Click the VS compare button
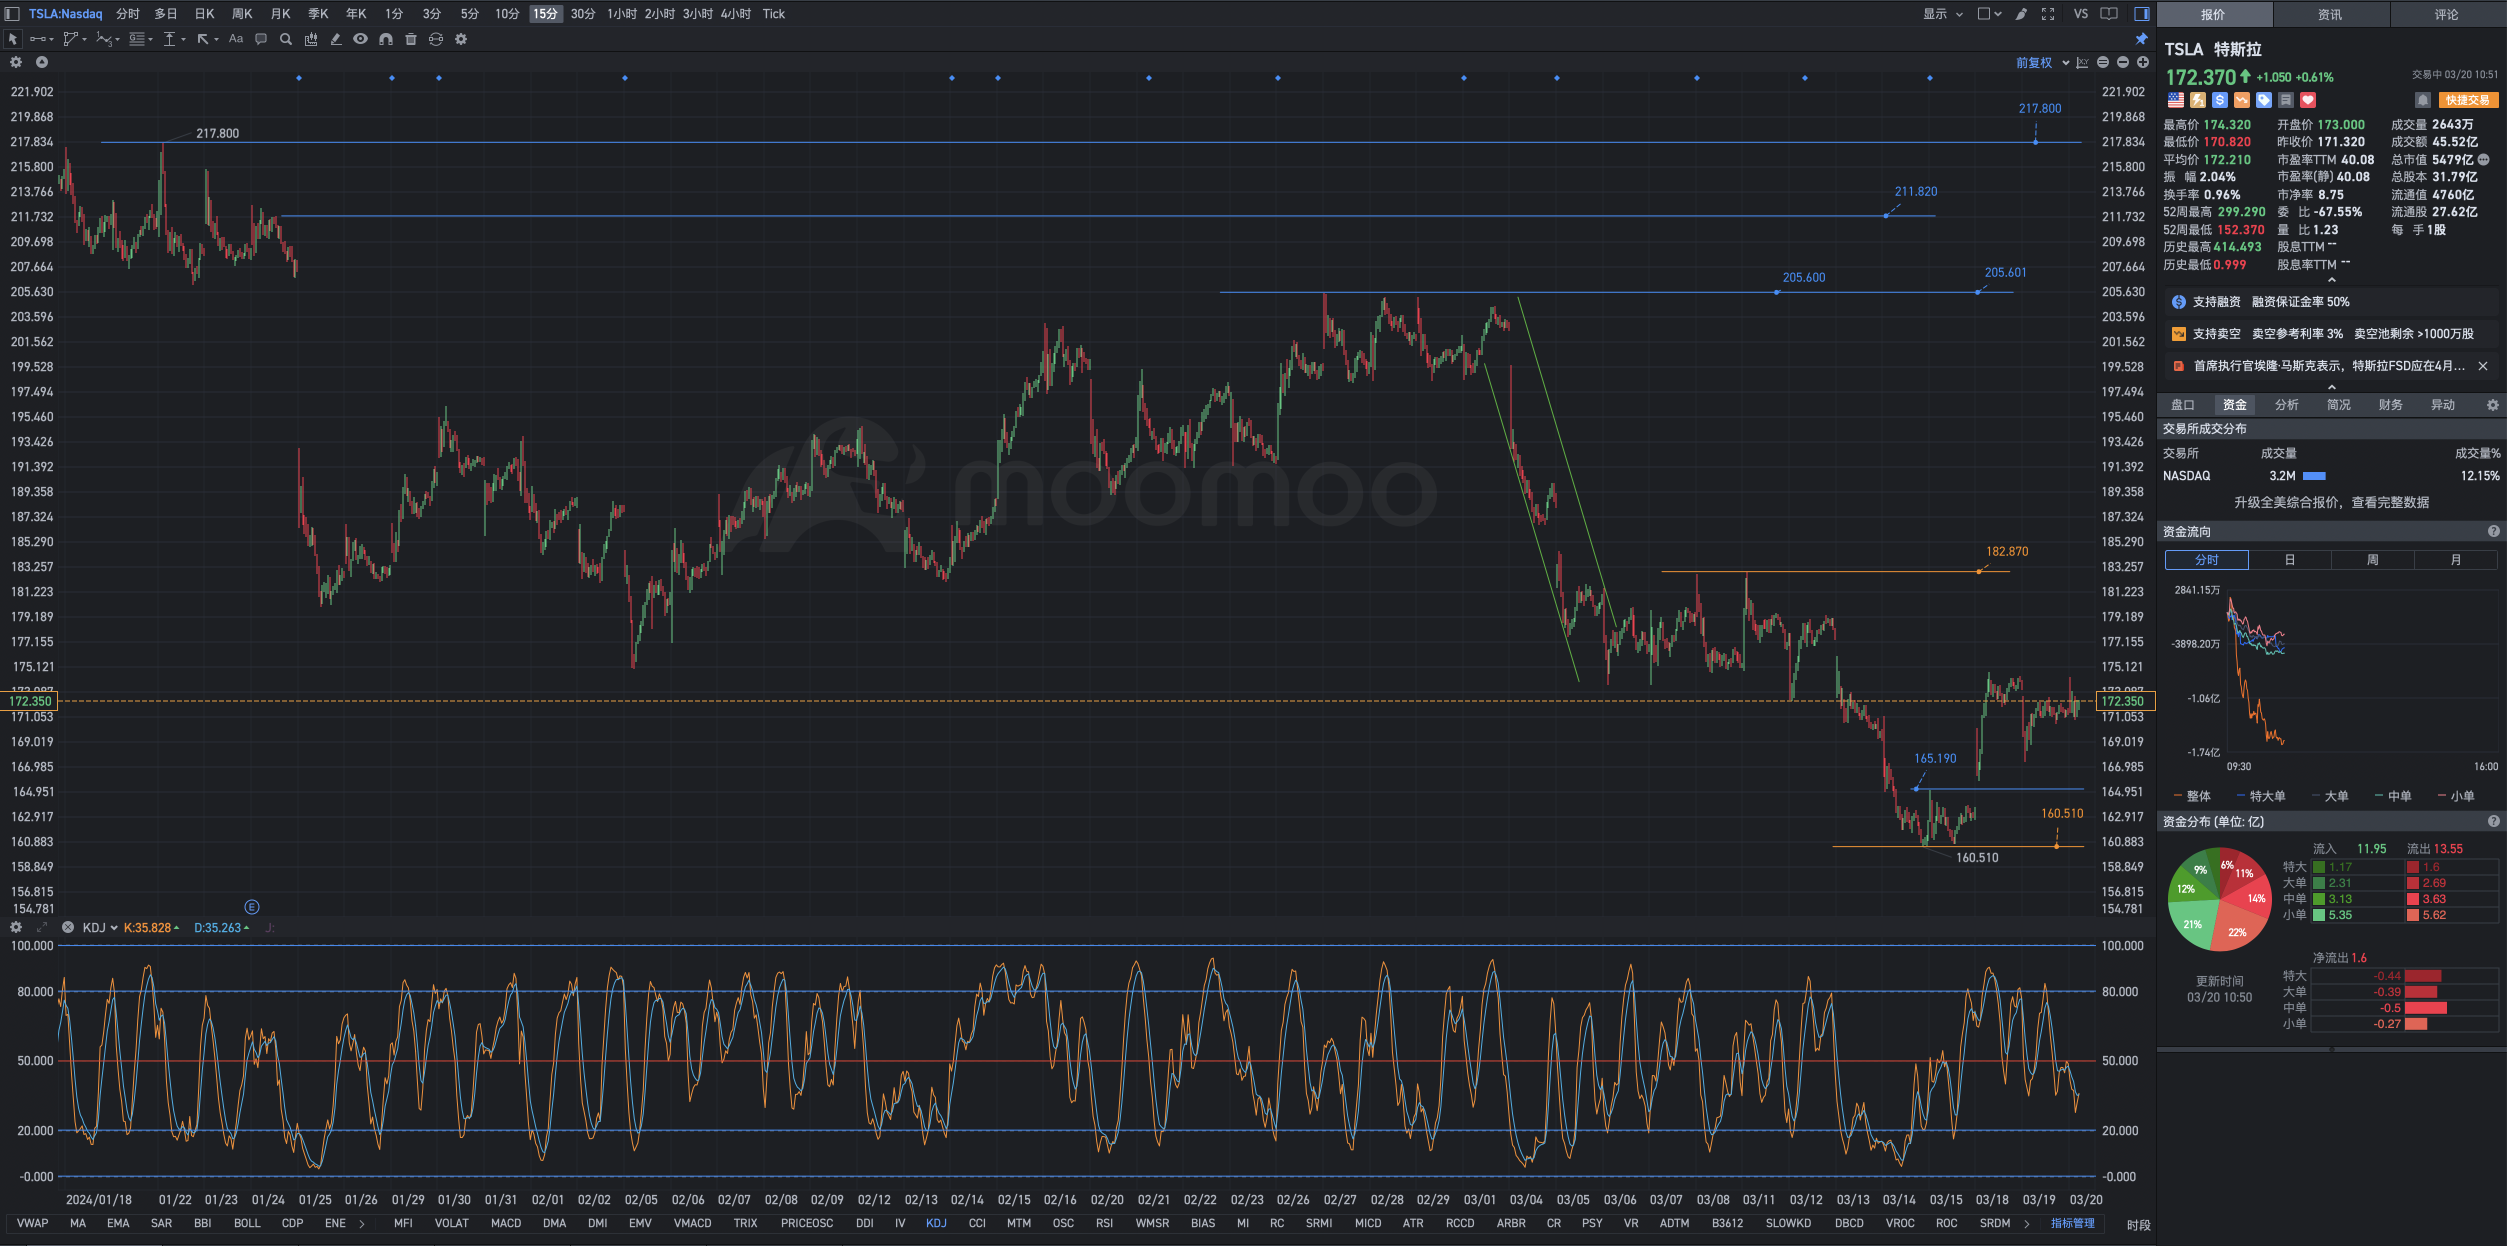2507x1246 pixels. 2081,14
